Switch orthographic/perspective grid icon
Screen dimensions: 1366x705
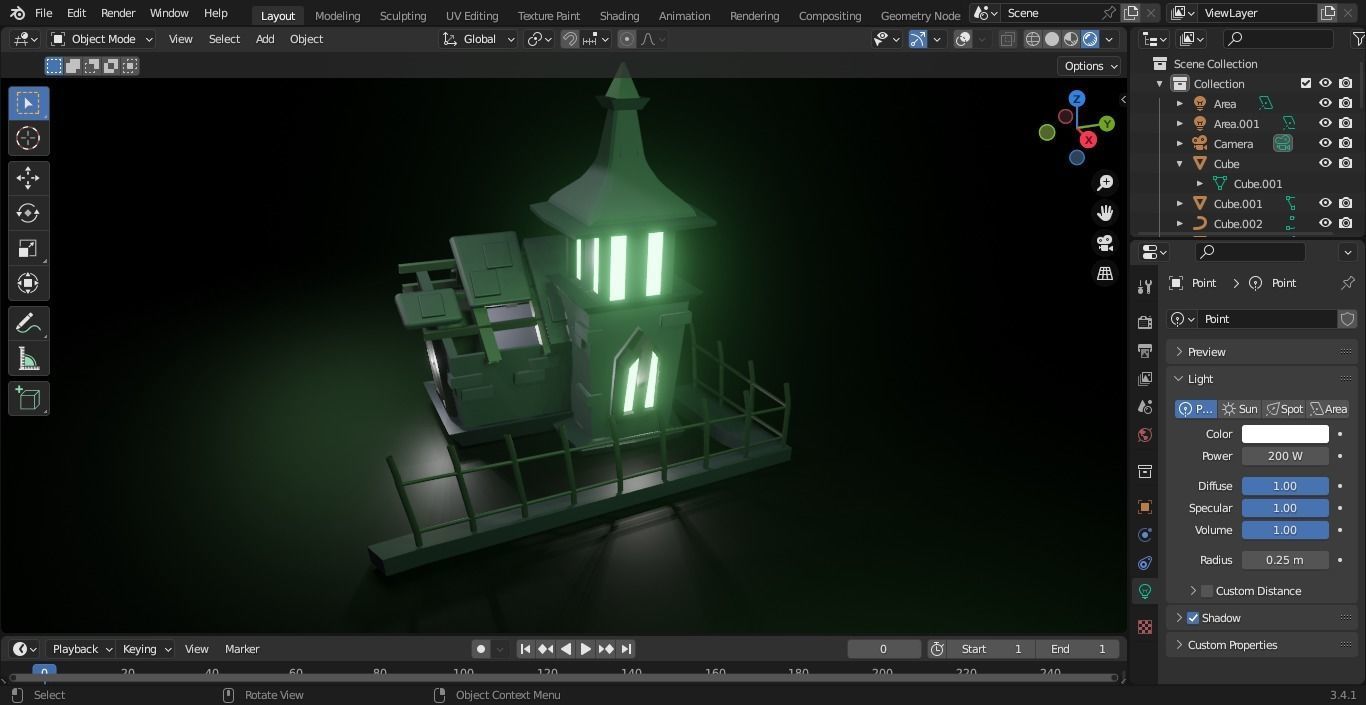coord(1105,273)
